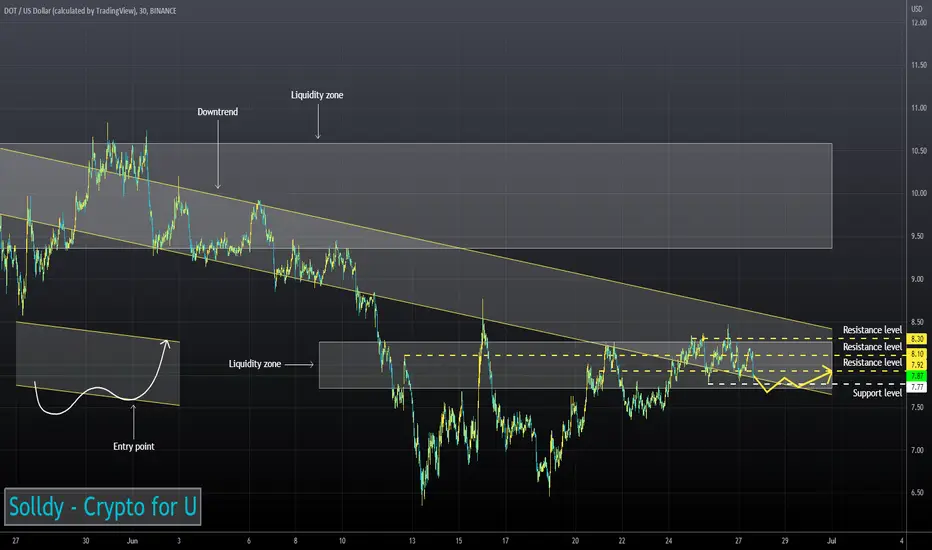Select the 11.00 price axis label

pyautogui.click(x=918, y=108)
